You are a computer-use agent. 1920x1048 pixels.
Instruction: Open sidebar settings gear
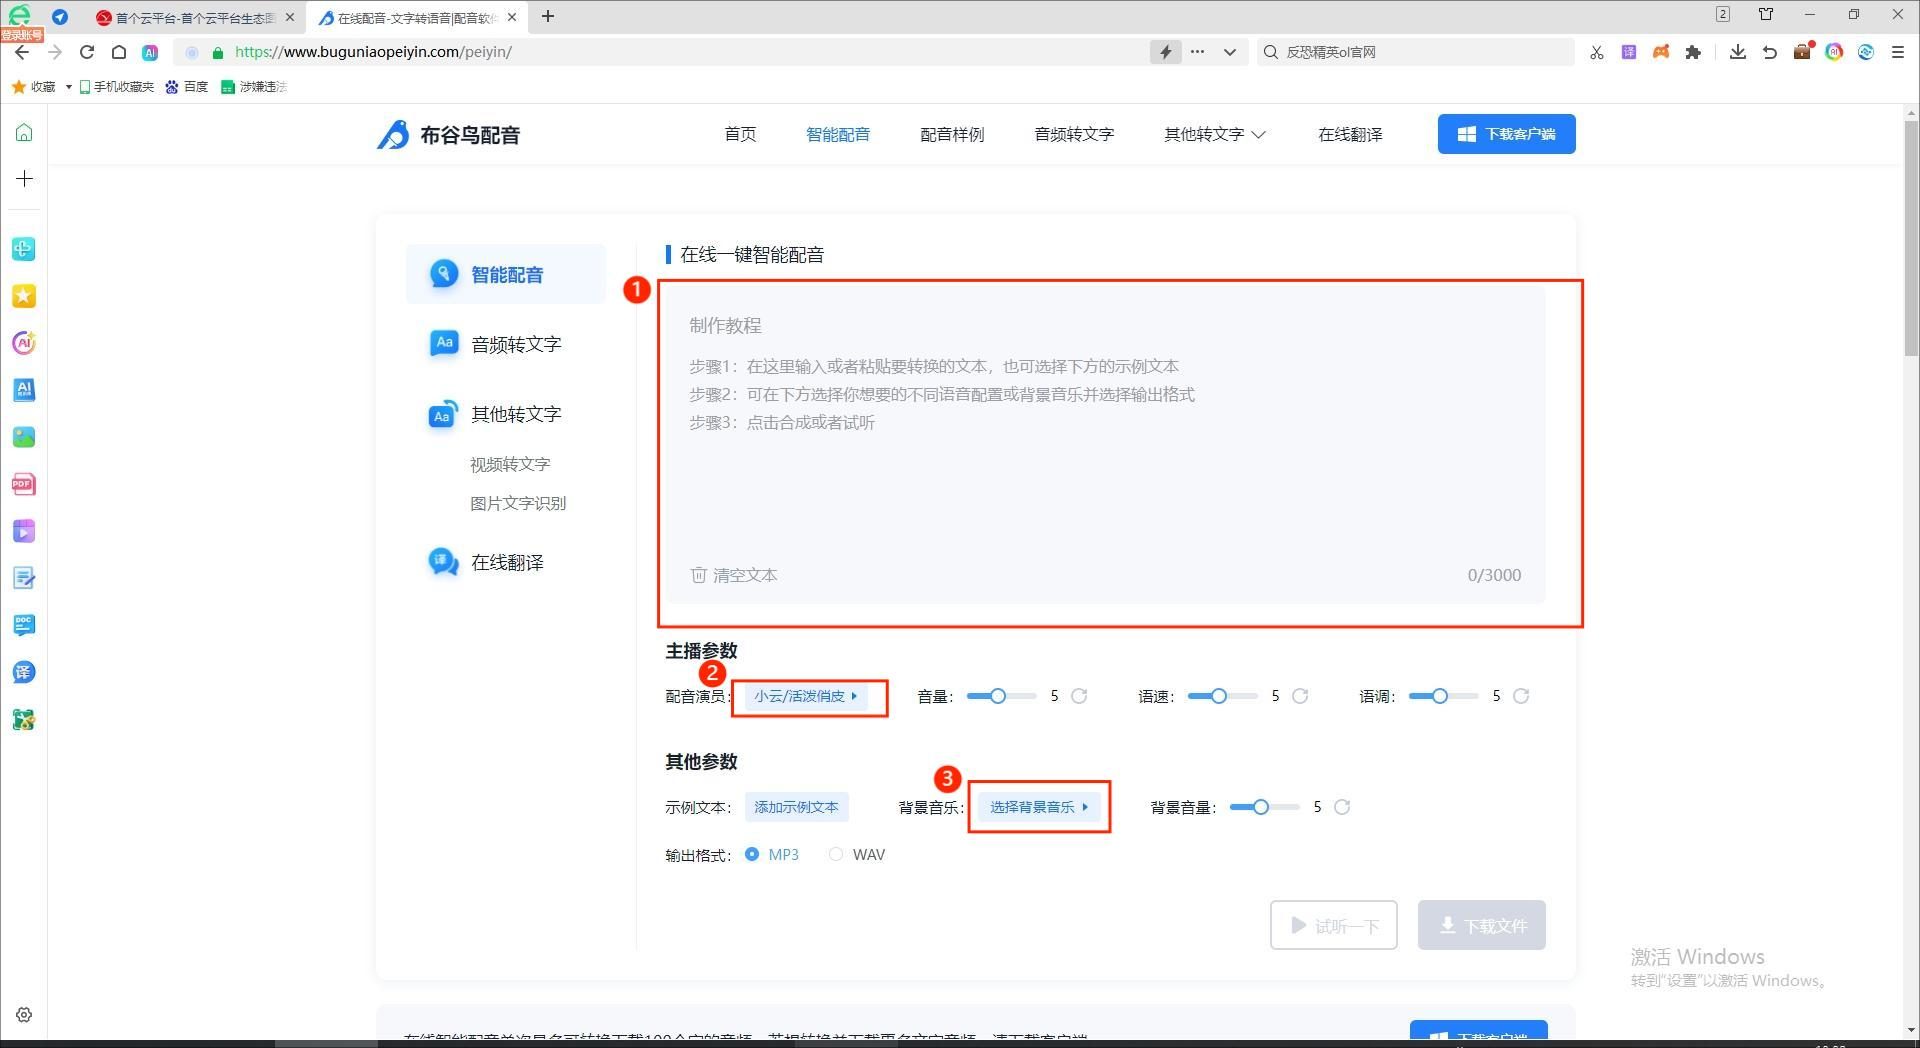tap(24, 1014)
